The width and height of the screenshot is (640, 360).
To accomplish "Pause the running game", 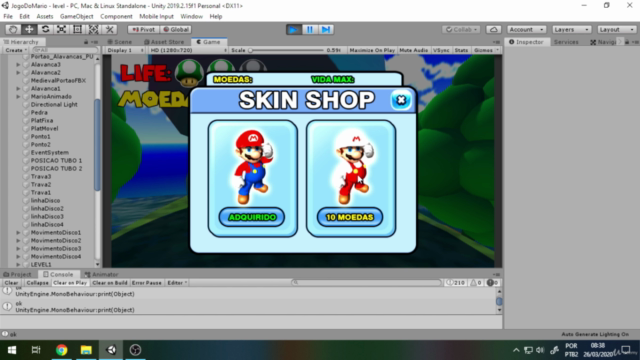I will click(309, 29).
